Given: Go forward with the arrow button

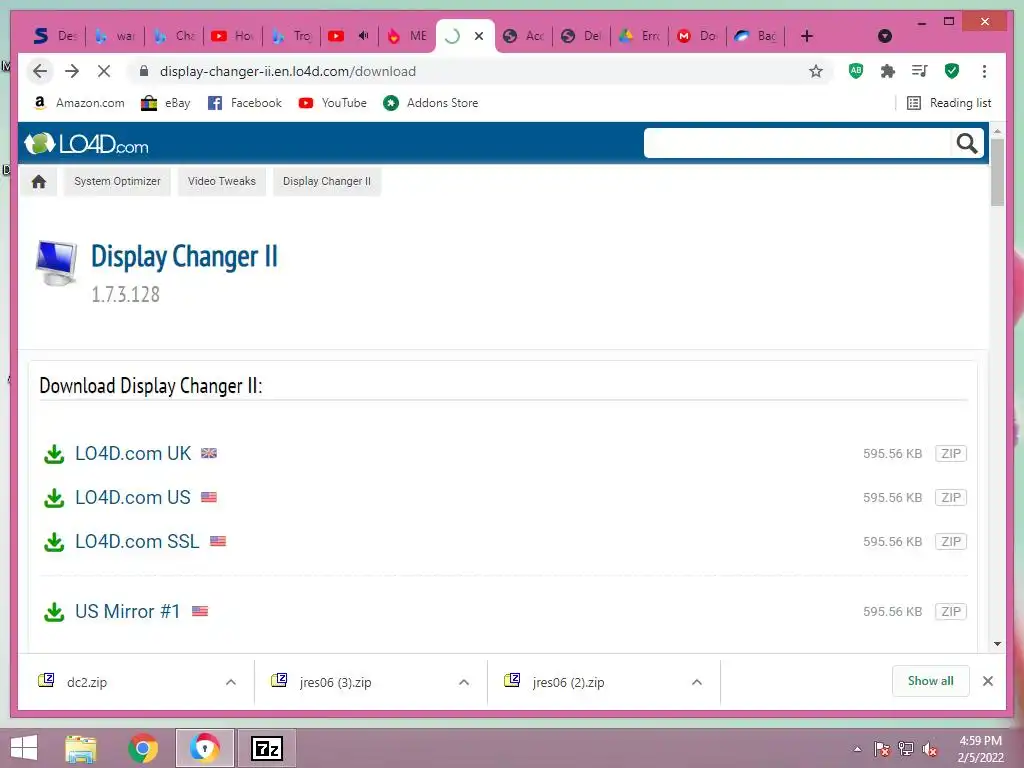Looking at the screenshot, I should [x=72, y=71].
